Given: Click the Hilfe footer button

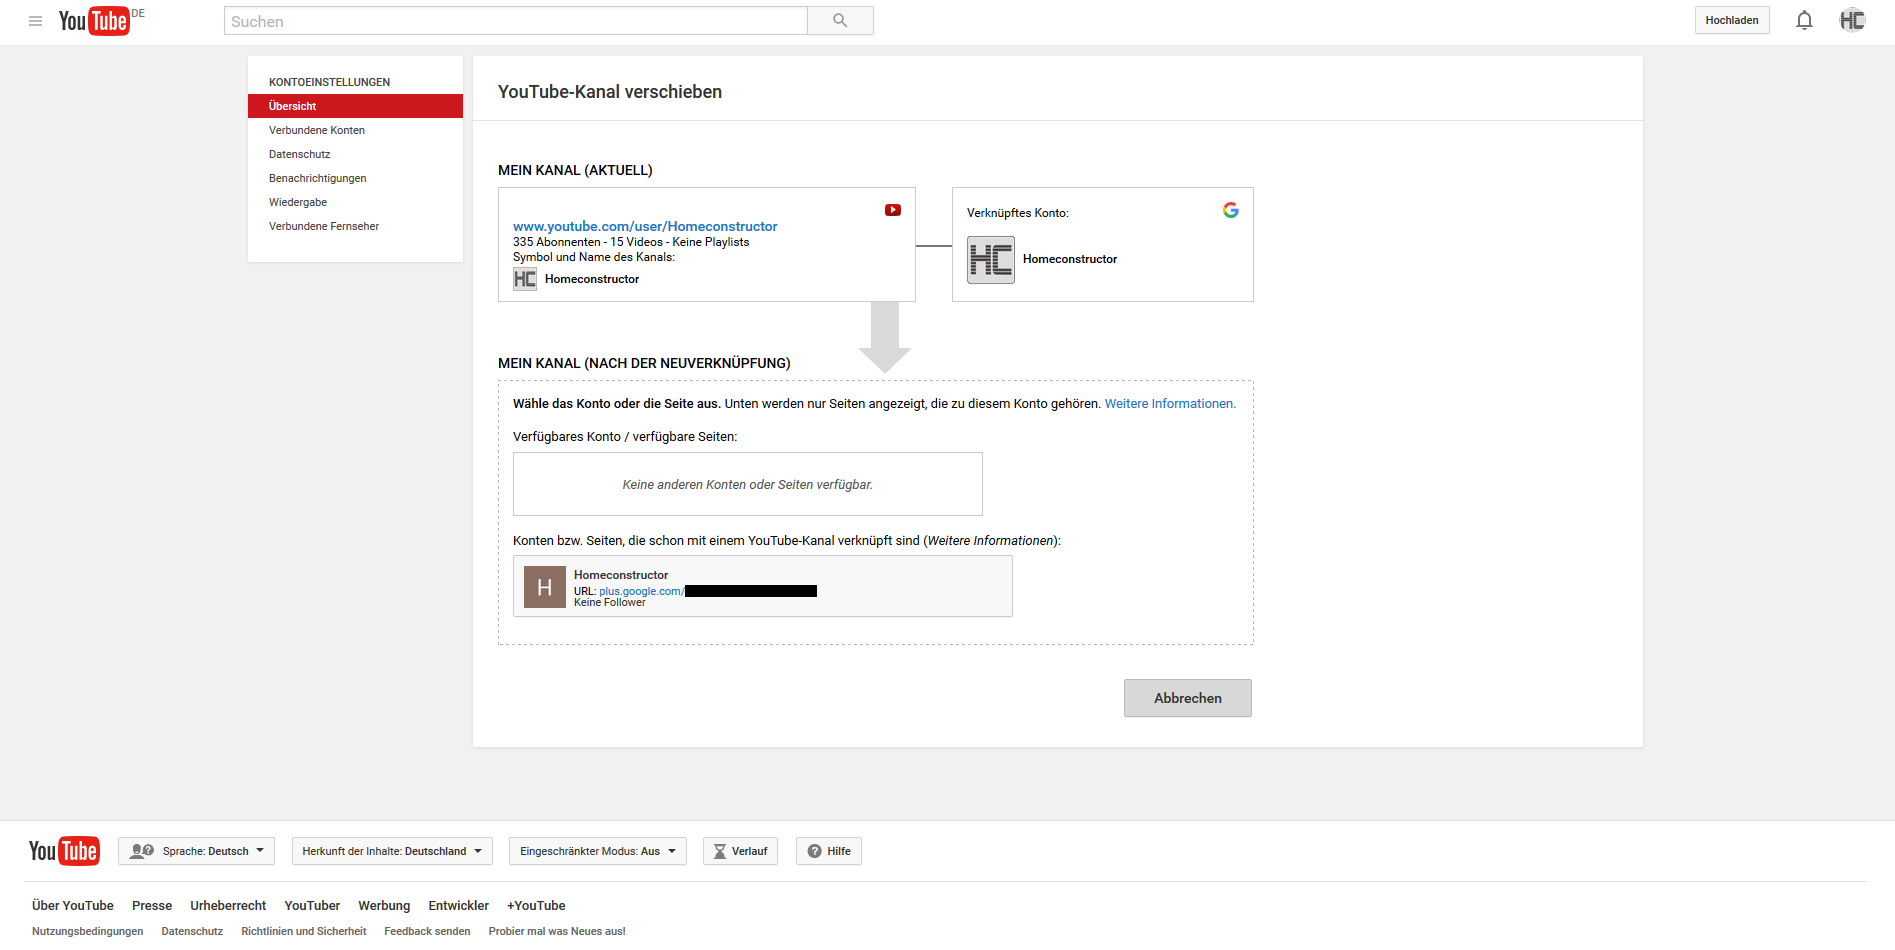Looking at the screenshot, I should click(x=829, y=852).
